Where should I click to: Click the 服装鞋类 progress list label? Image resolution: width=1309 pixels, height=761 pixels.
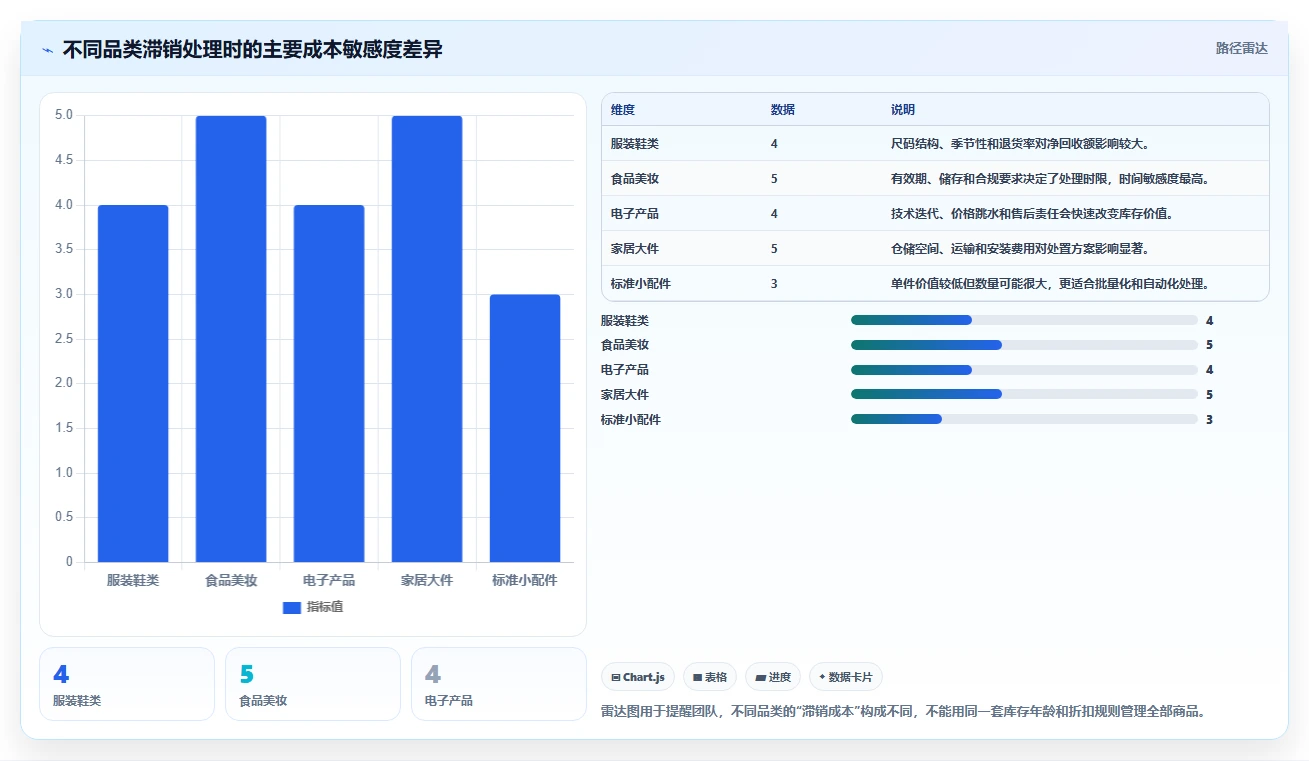tap(625, 320)
